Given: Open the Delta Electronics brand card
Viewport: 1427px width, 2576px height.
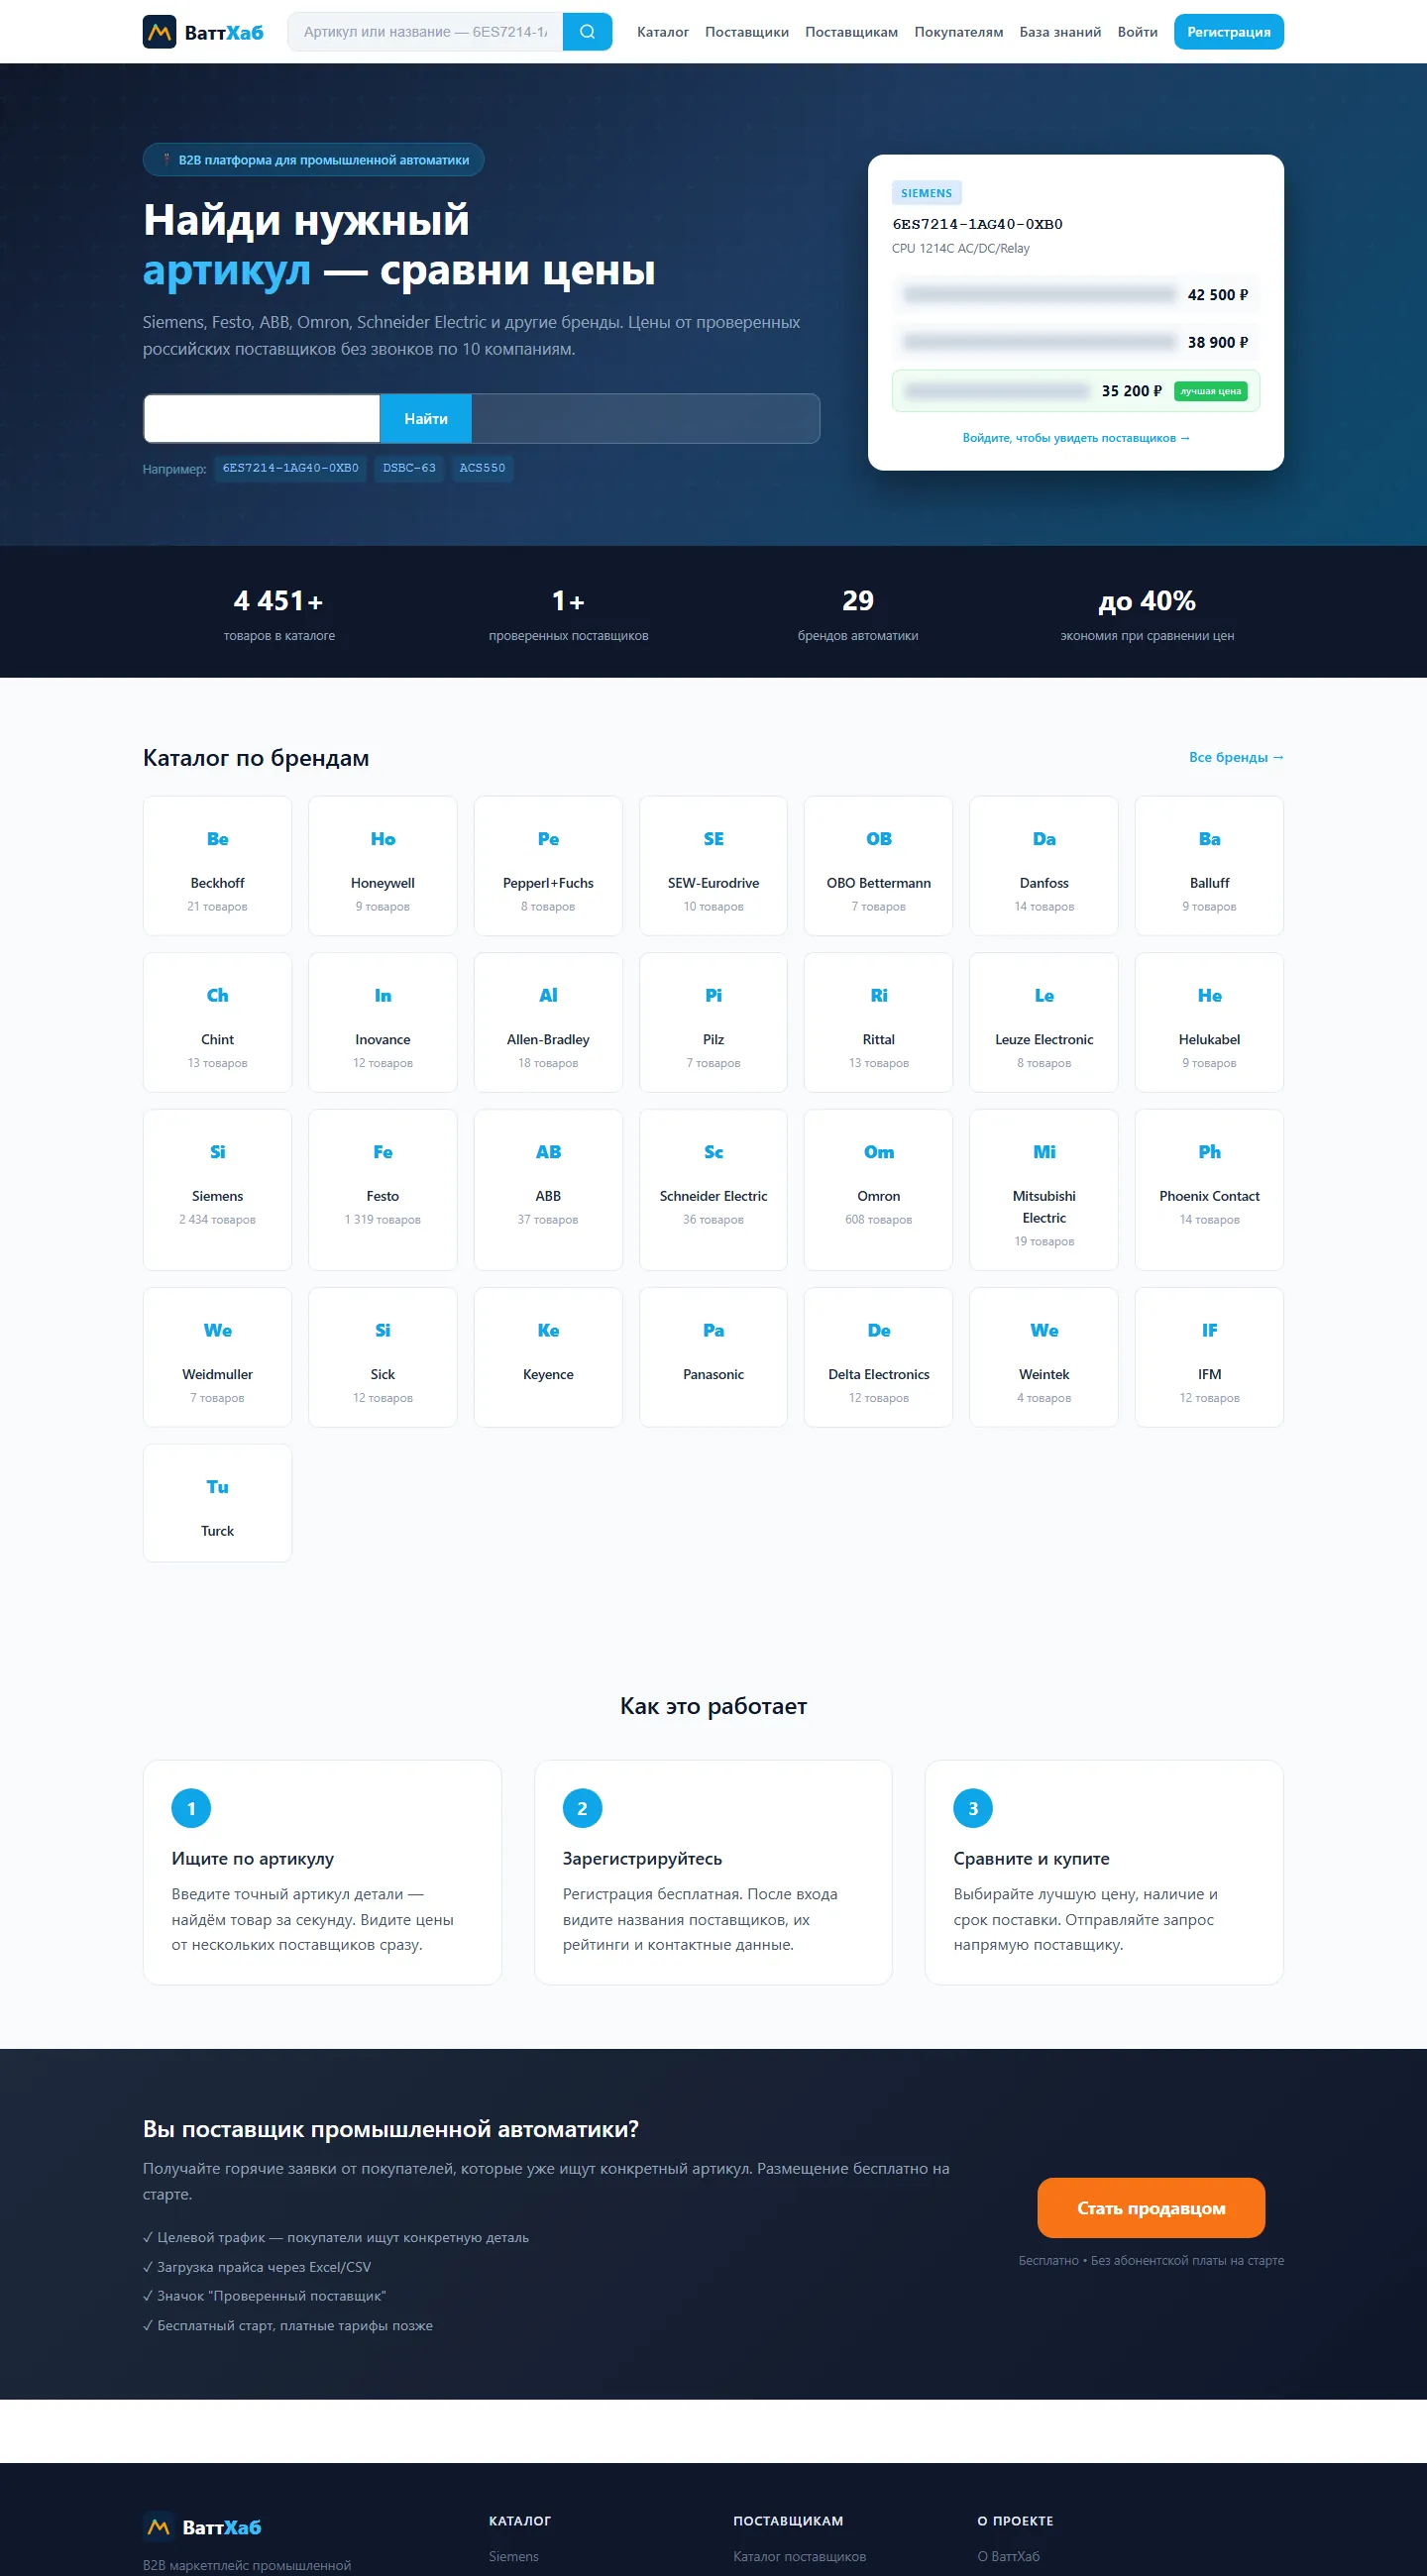Looking at the screenshot, I should click(879, 1357).
